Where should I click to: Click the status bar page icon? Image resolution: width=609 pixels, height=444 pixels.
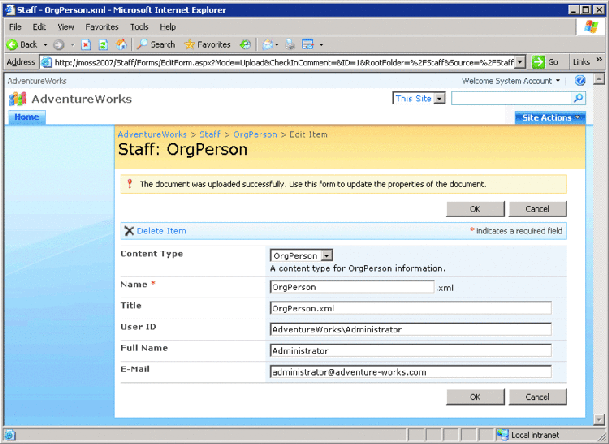(9, 435)
